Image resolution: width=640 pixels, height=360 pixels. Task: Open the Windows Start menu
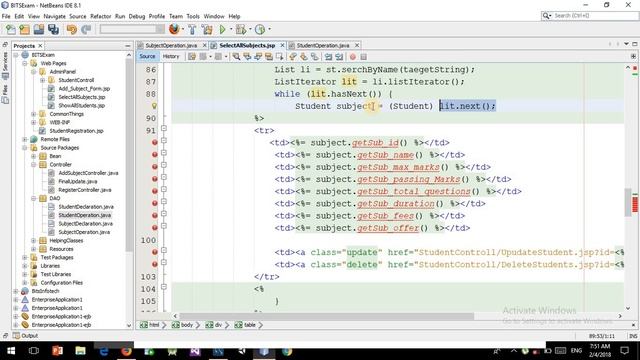click(11, 351)
